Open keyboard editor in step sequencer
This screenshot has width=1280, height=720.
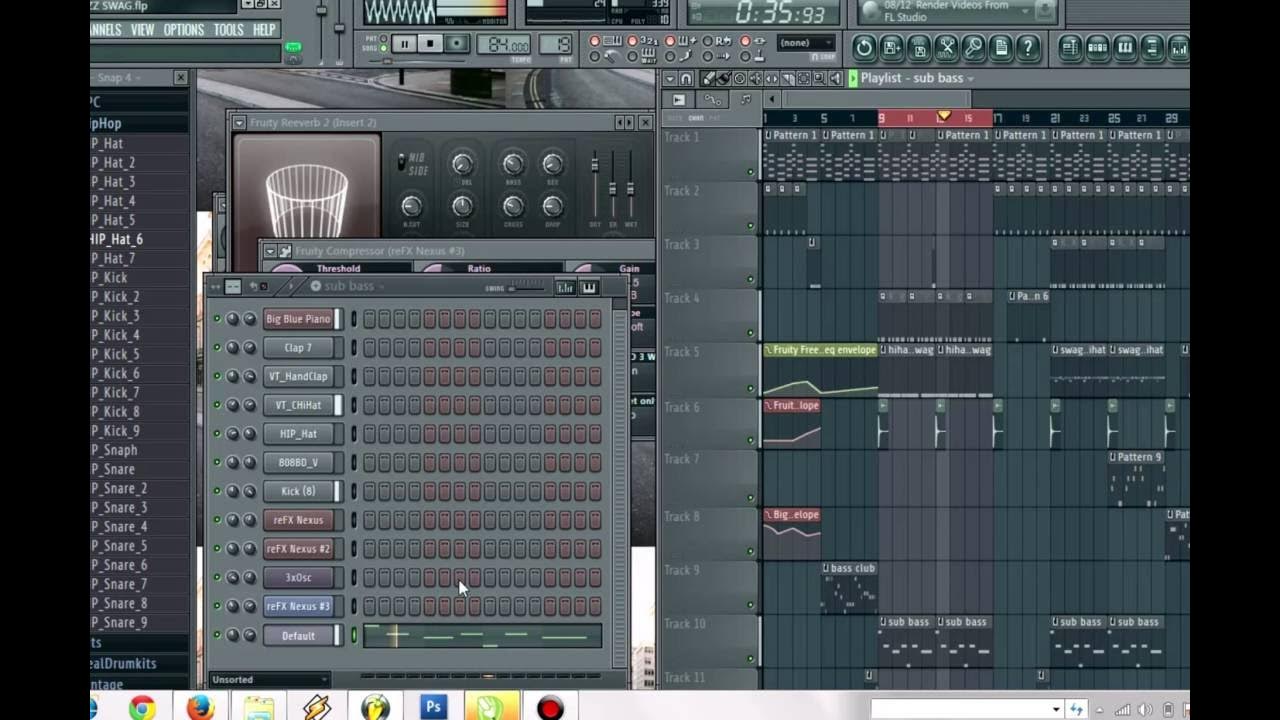coord(589,287)
